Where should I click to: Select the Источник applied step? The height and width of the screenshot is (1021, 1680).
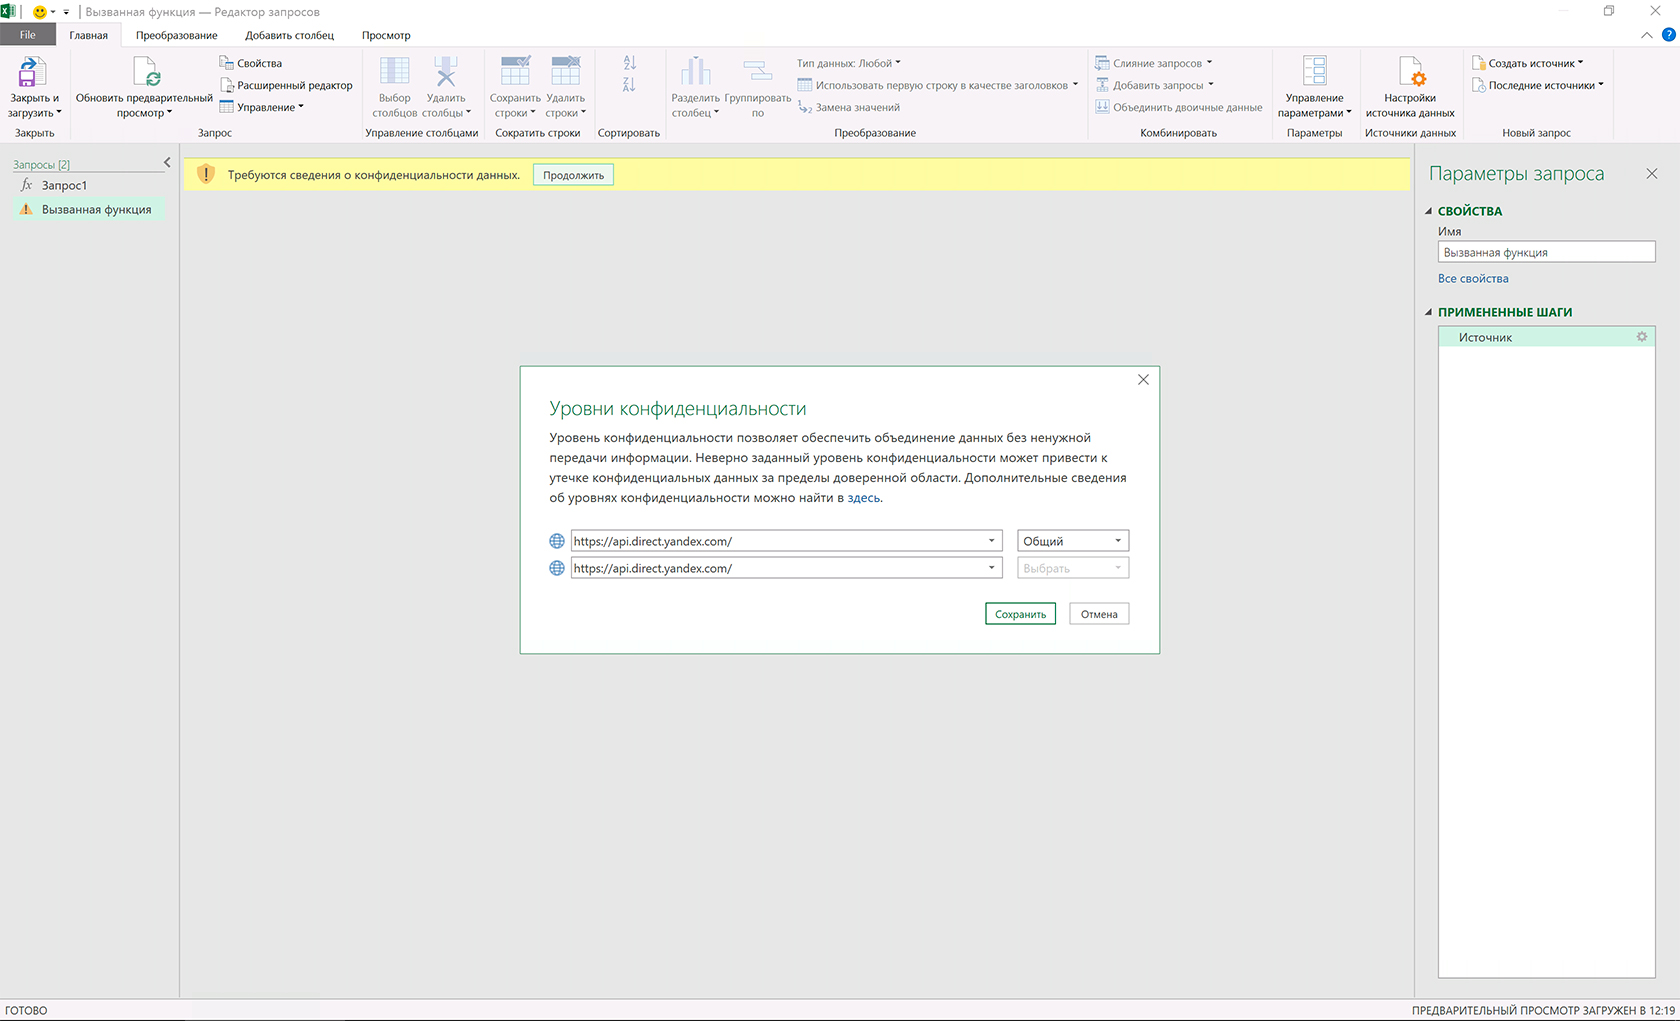pyautogui.click(x=1546, y=337)
